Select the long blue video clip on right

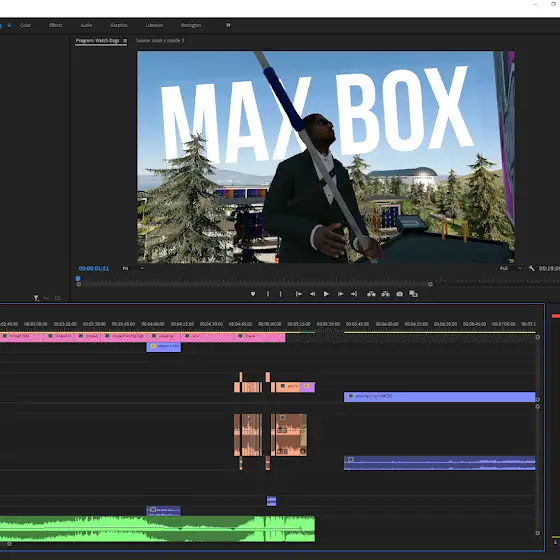click(x=439, y=397)
